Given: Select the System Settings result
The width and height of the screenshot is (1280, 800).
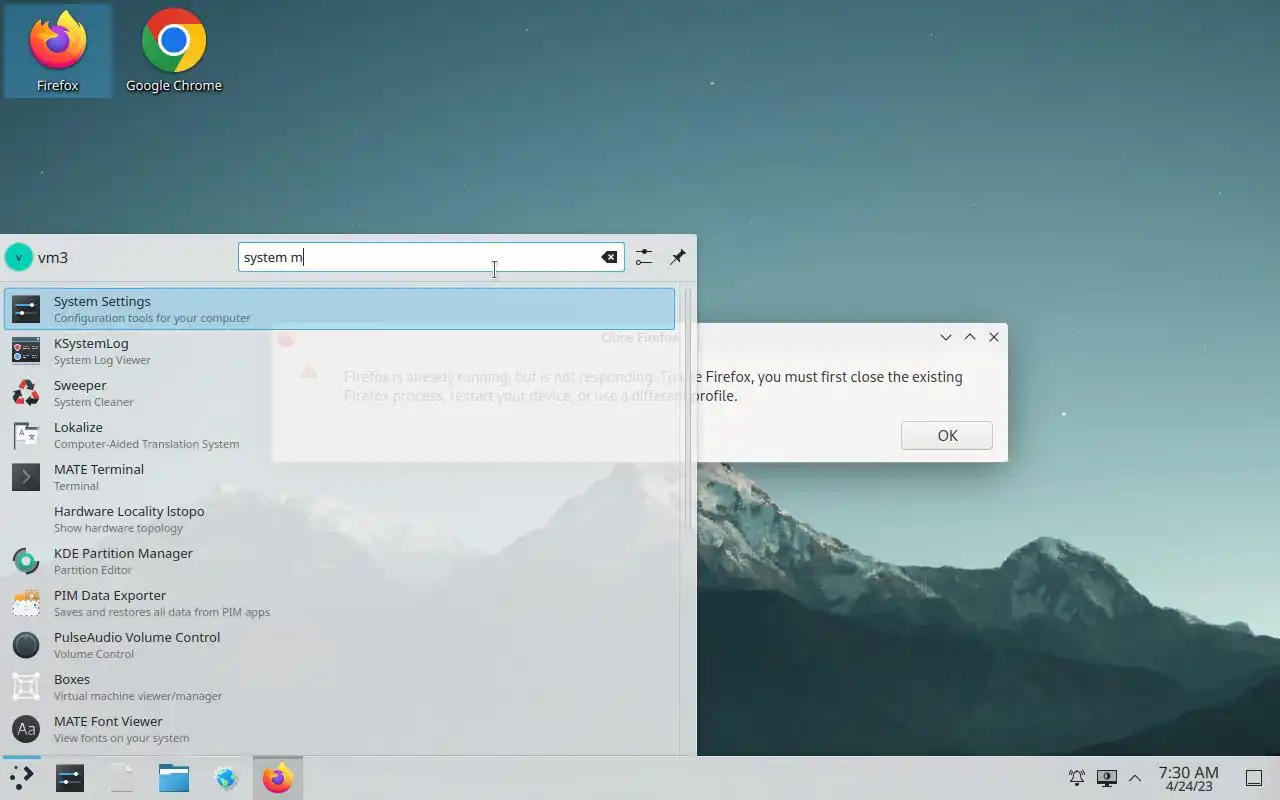Looking at the screenshot, I should [339, 309].
